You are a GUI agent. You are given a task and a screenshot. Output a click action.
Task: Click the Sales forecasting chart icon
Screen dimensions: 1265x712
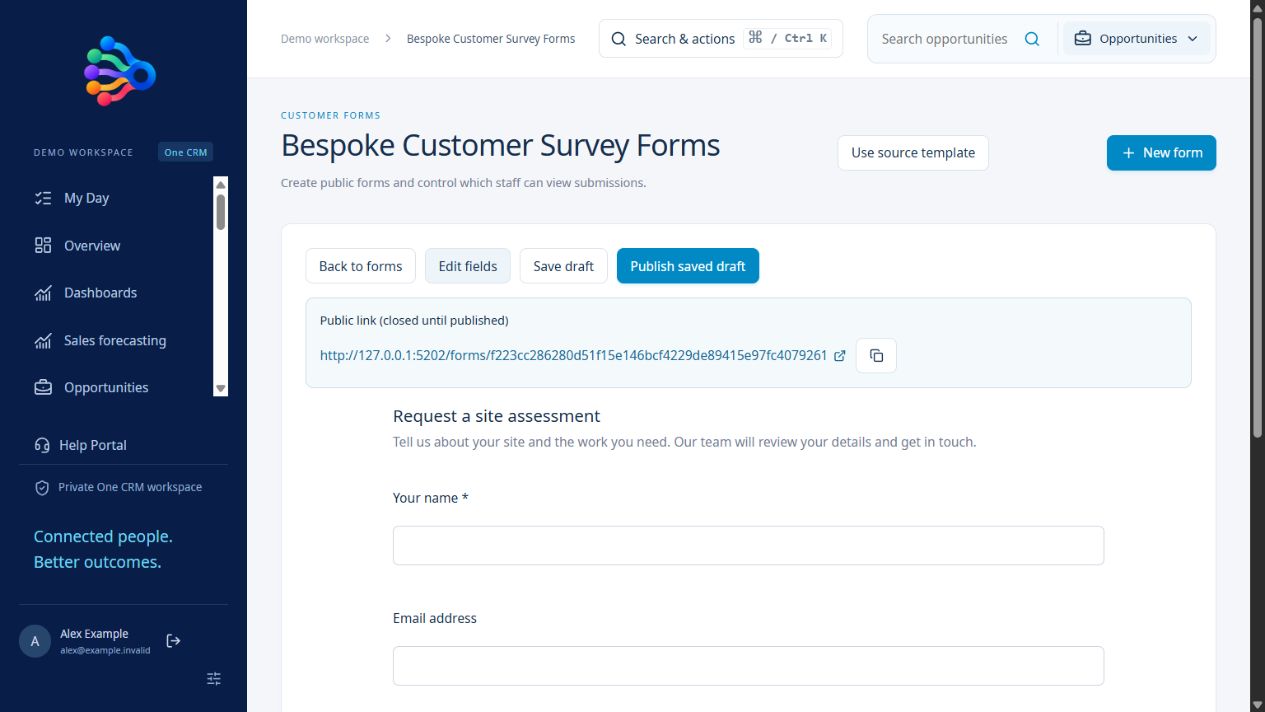point(43,340)
